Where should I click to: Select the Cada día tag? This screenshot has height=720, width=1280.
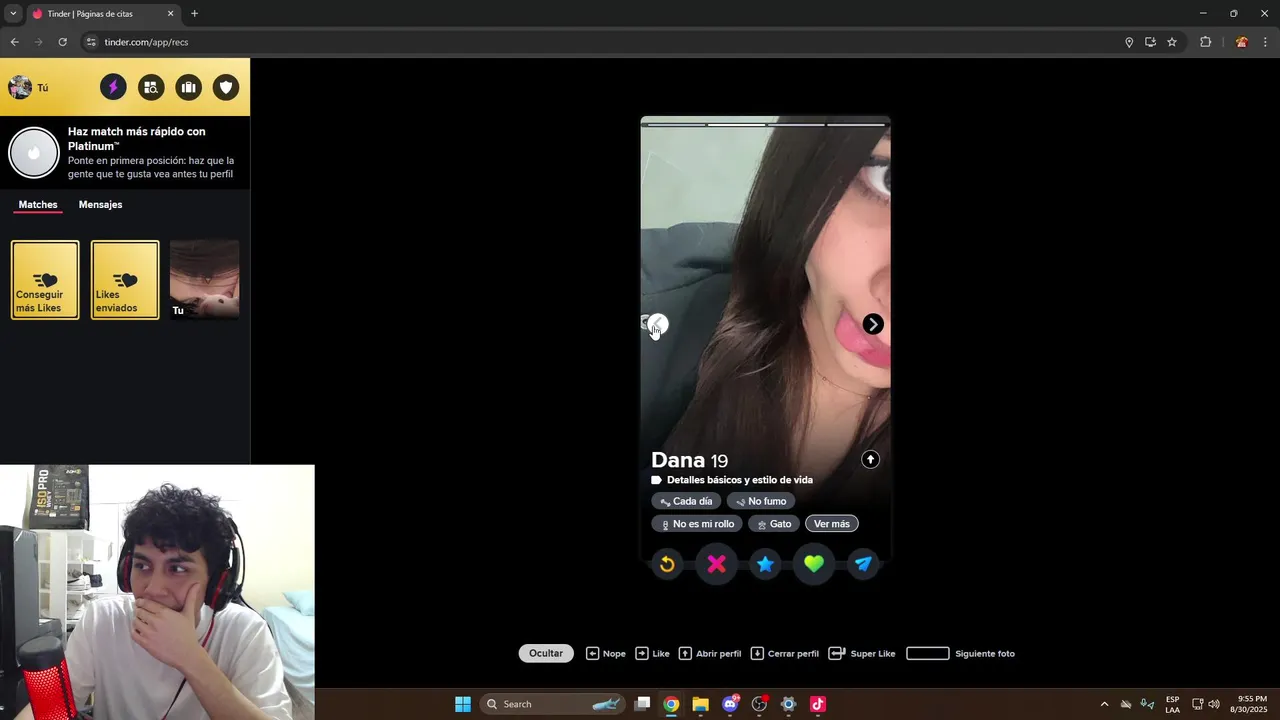[x=686, y=501]
